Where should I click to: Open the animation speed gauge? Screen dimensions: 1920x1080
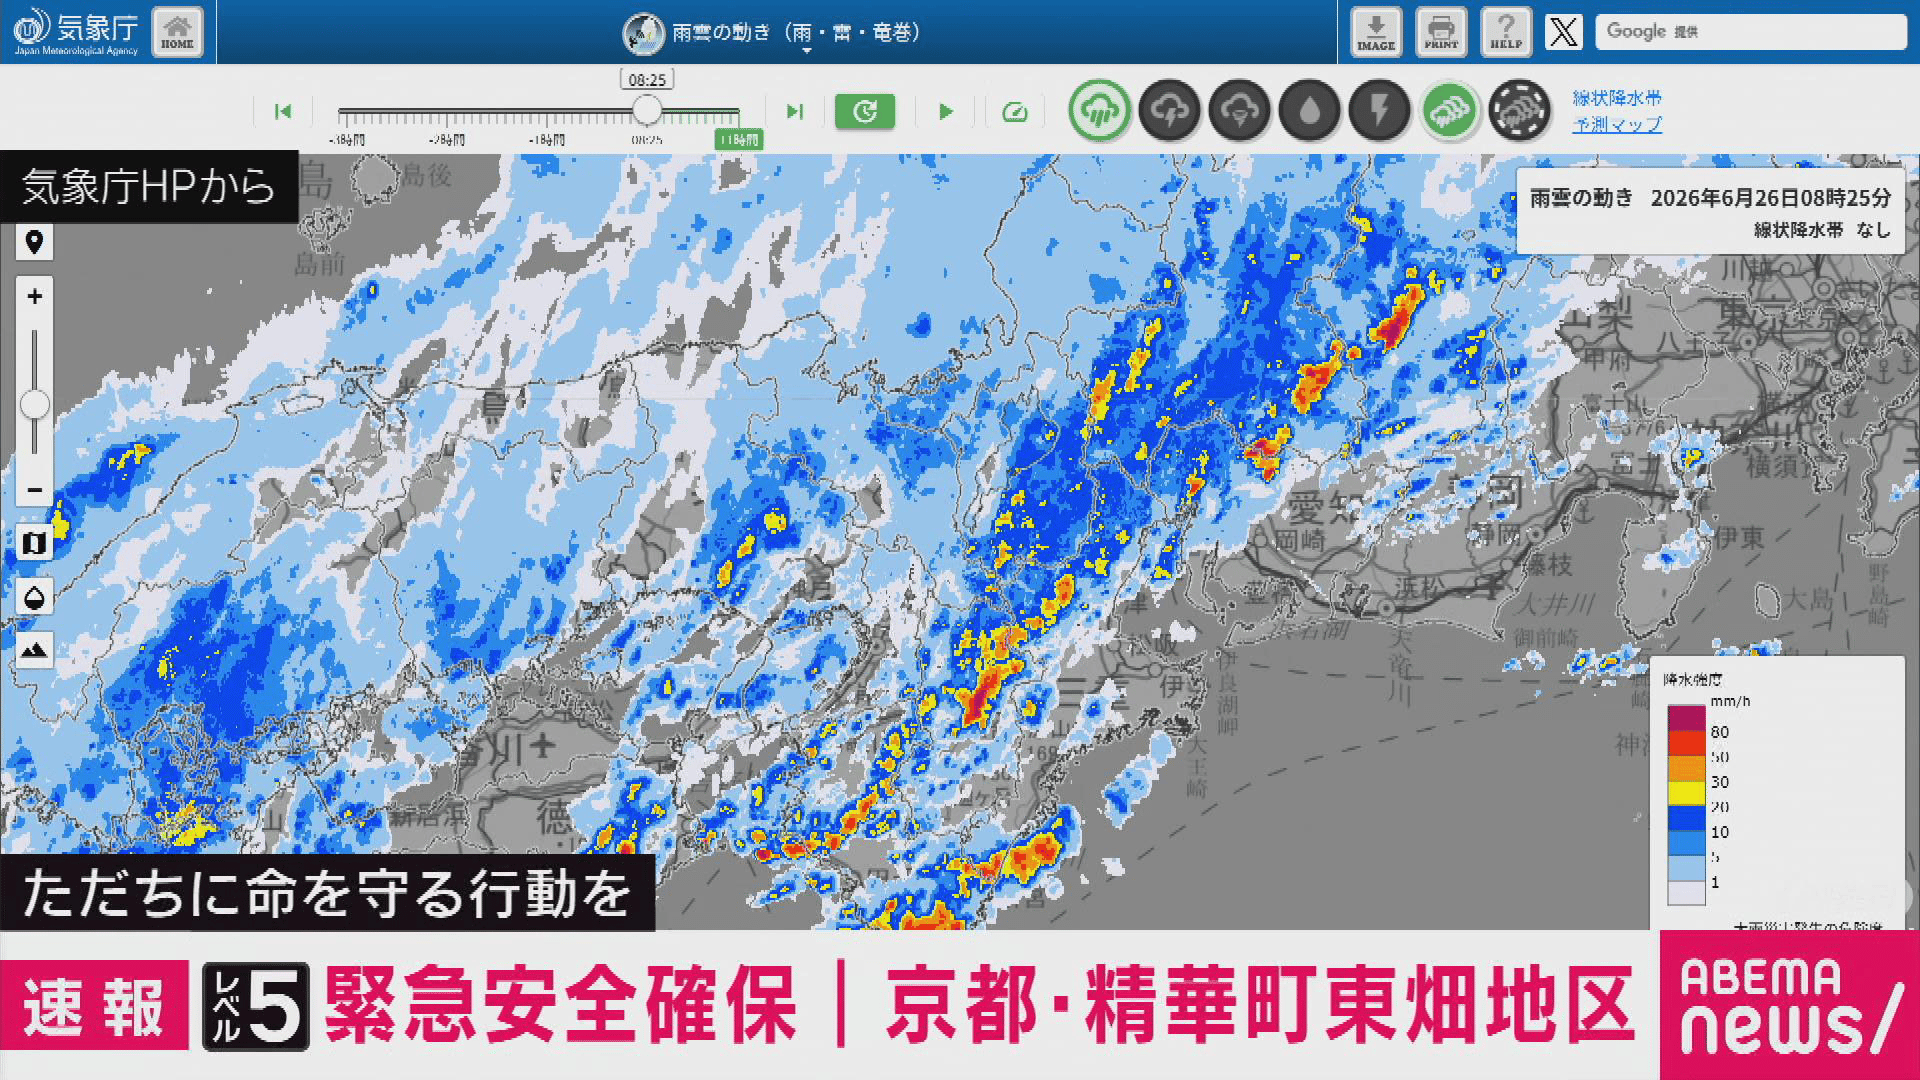1015,111
